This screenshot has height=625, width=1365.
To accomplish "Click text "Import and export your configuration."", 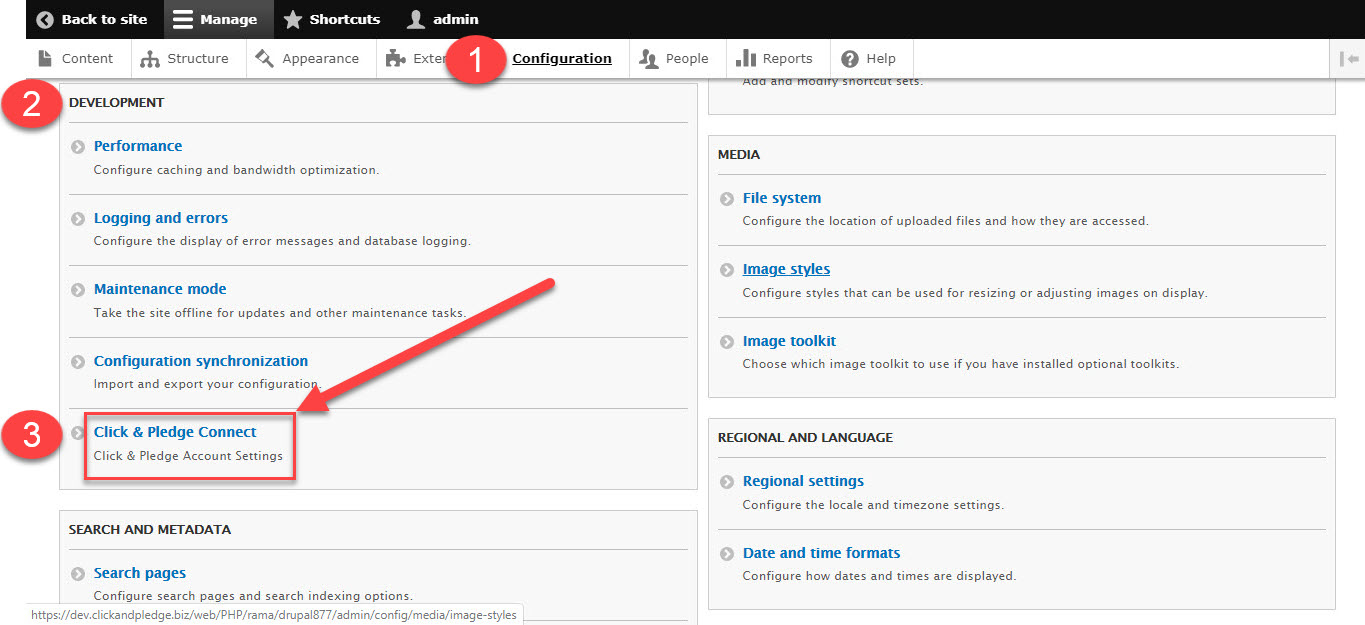I will tap(207, 384).
